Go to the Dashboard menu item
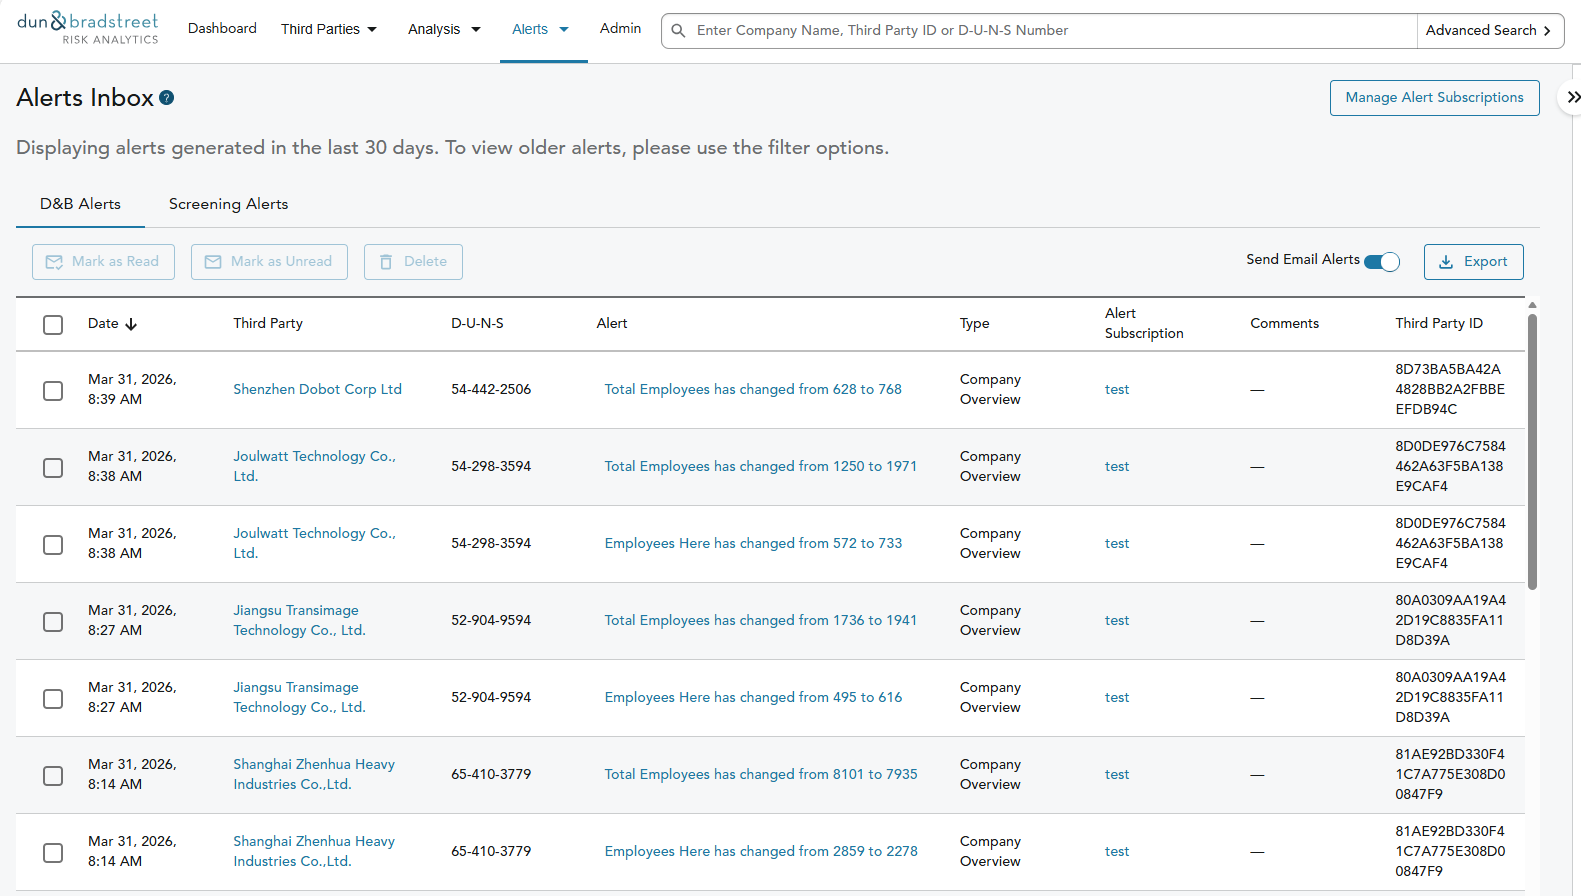 (222, 29)
